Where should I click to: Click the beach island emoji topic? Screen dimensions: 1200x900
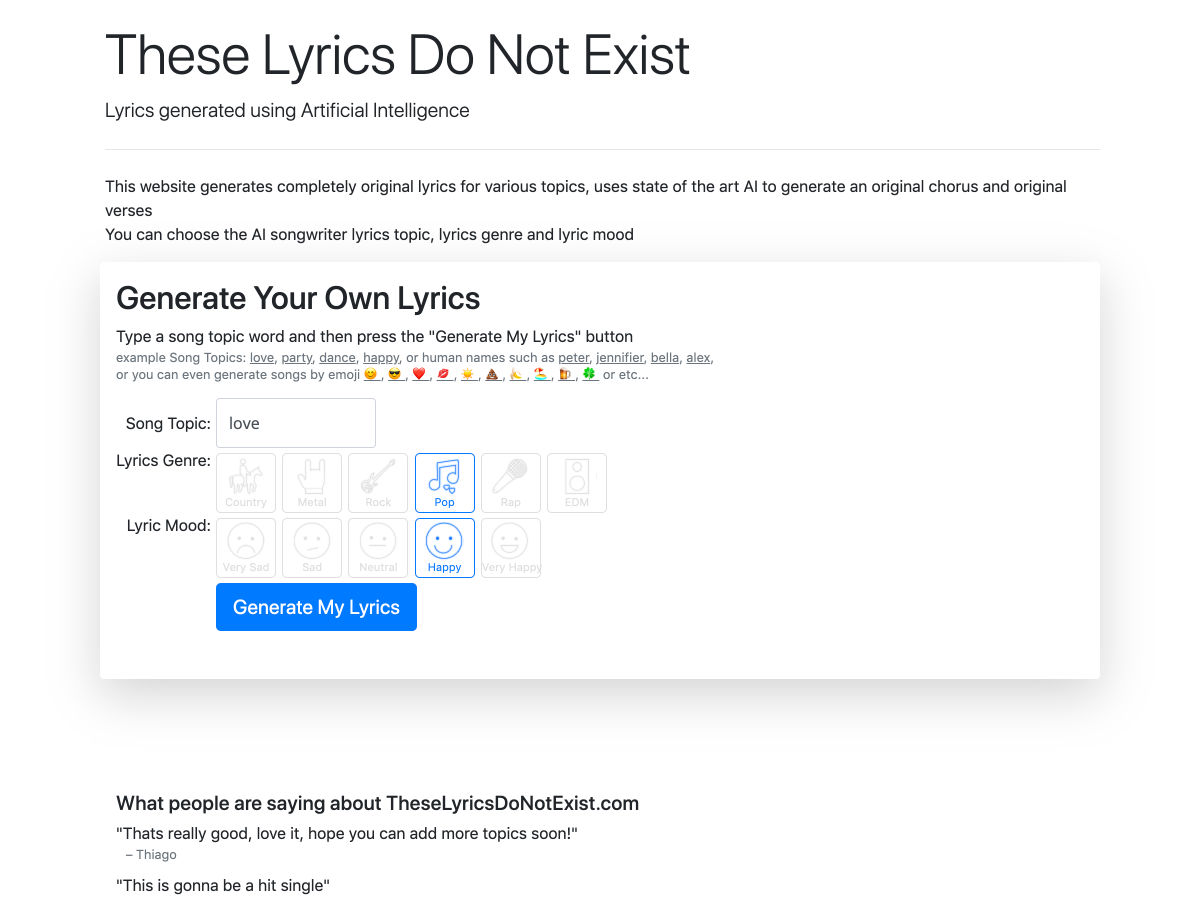coord(541,375)
